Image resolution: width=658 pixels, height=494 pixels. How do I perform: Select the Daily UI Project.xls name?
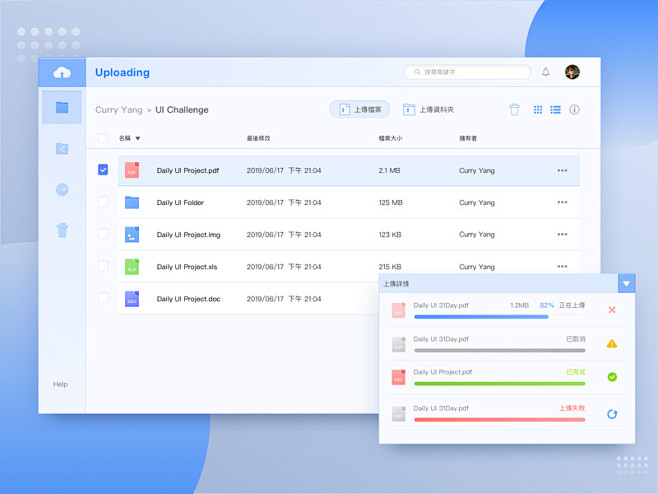[187, 267]
